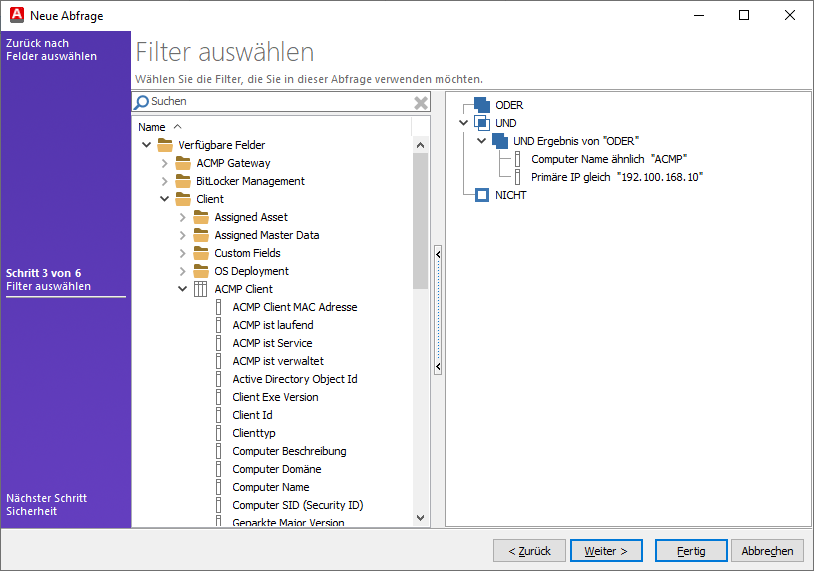Click the Custom Fields folder icon
The width and height of the screenshot is (814, 571).
(201, 253)
